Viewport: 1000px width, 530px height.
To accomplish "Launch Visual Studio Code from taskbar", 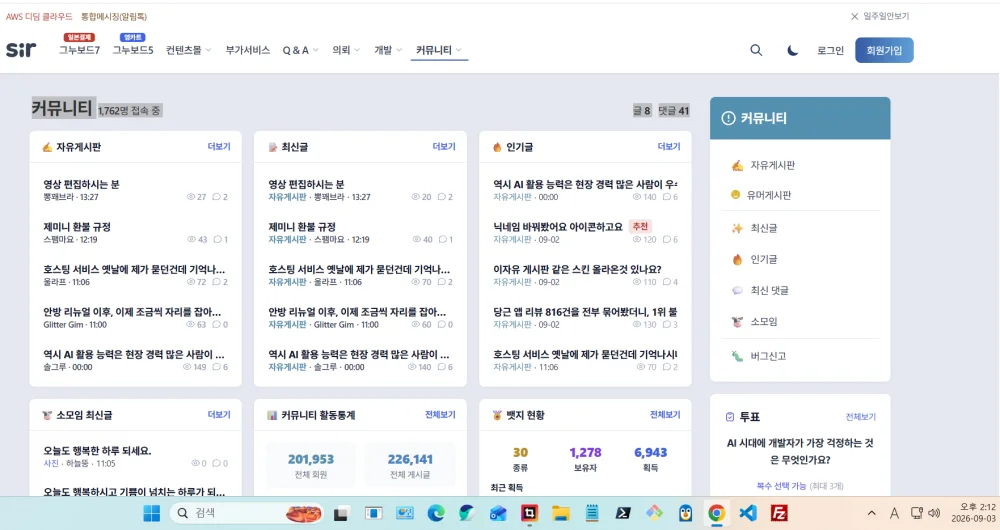I will pyautogui.click(x=747, y=513).
